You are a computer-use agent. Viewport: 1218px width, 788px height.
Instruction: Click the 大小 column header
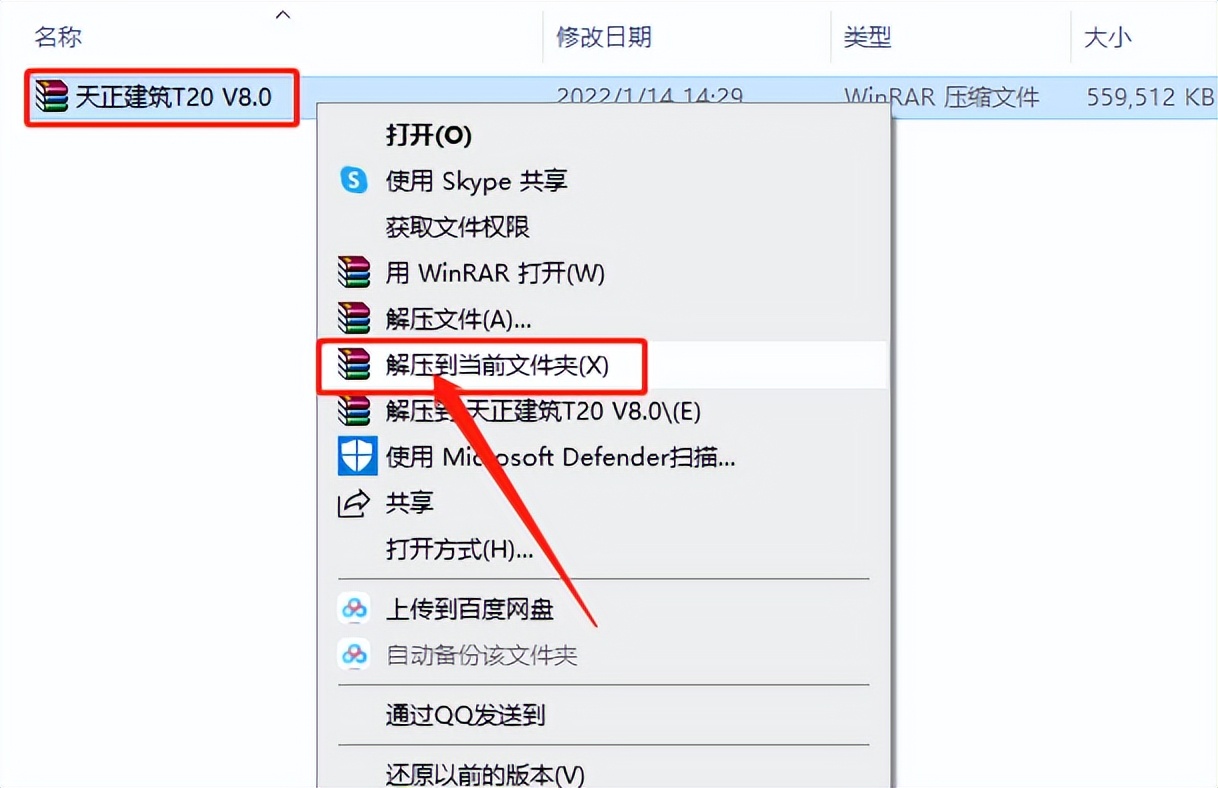pyautogui.click(x=1107, y=38)
